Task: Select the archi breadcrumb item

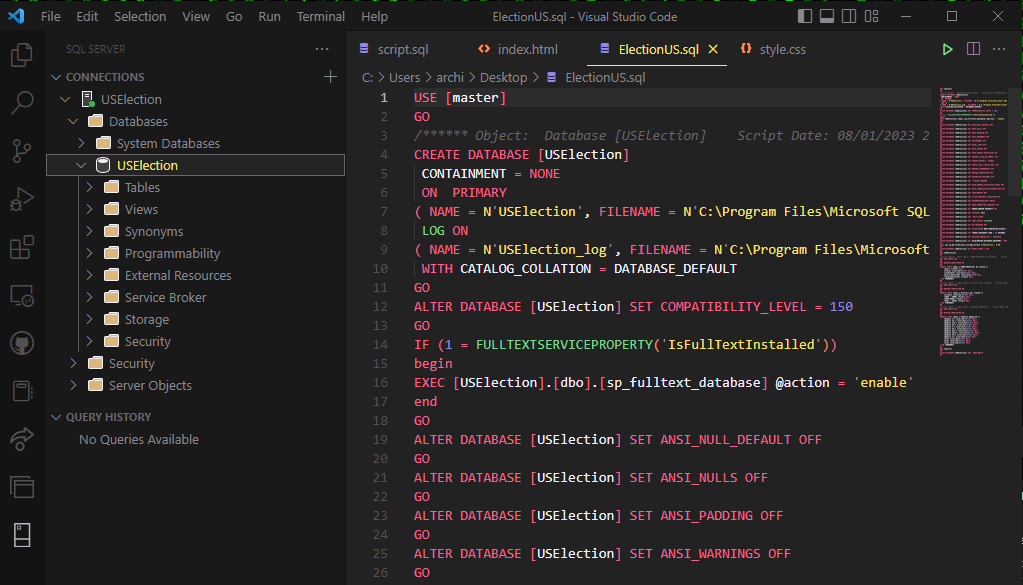Action: pos(449,76)
